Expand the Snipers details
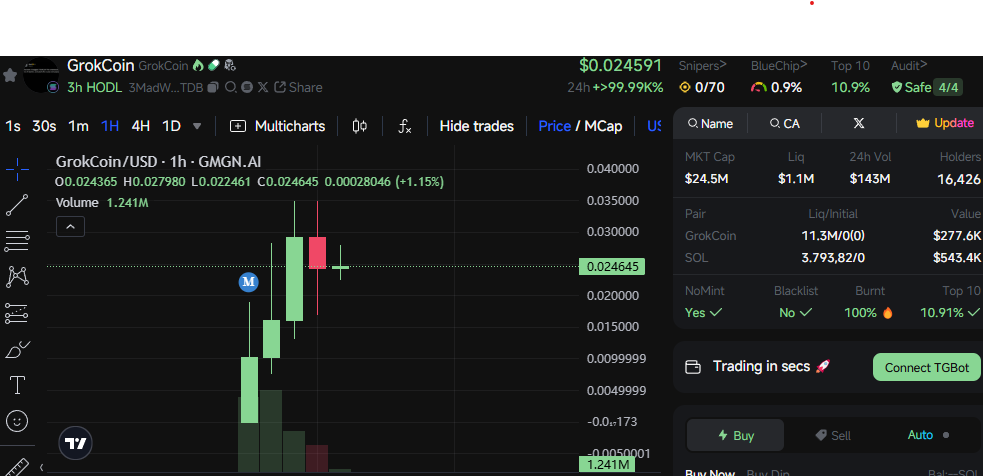This screenshot has width=983, height=476. [703, 65]
